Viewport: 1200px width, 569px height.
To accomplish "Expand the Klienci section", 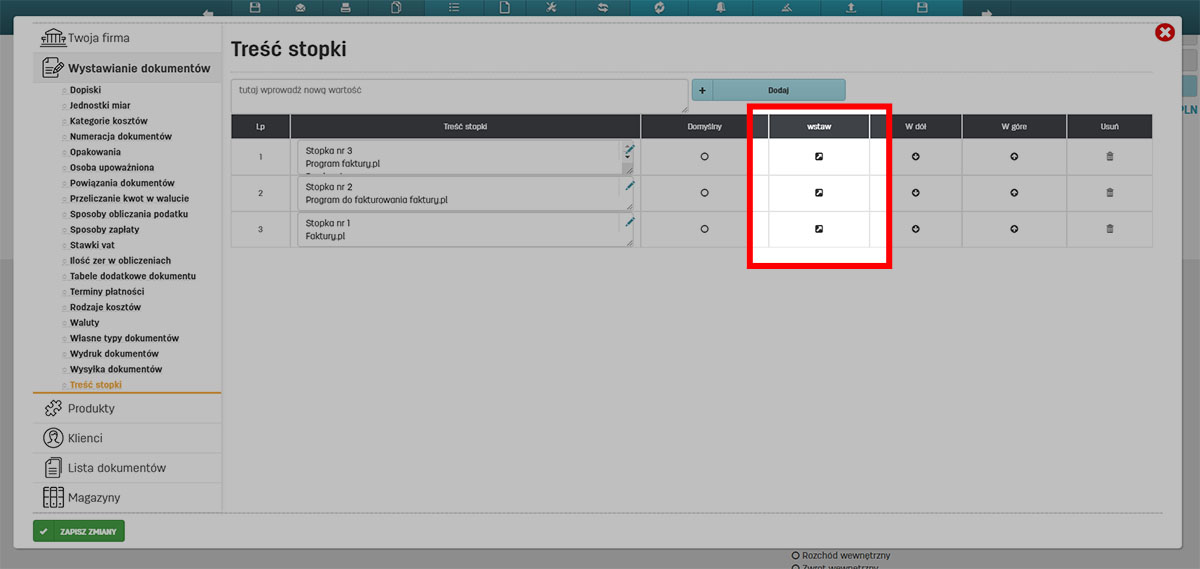I will tap(85, 438).
